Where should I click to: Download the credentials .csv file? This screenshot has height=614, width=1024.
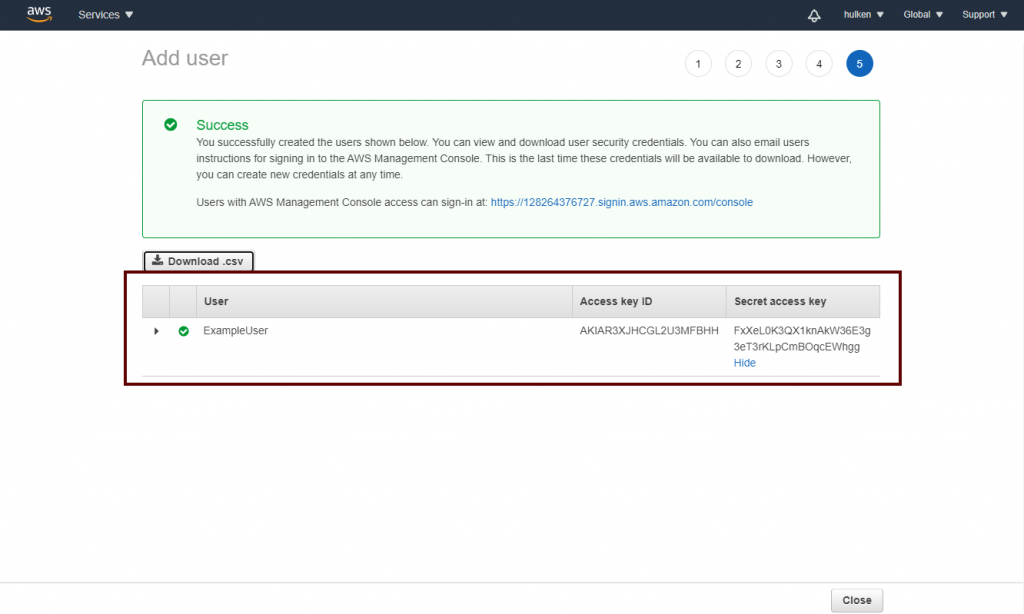(198, 261)
